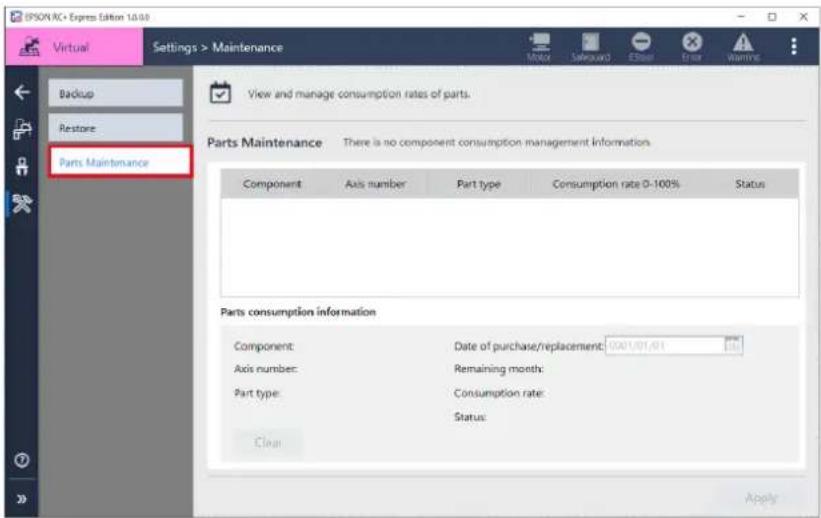Click the Virtual robot connection icon
This screenshot has width=821, height=518.
29,47
